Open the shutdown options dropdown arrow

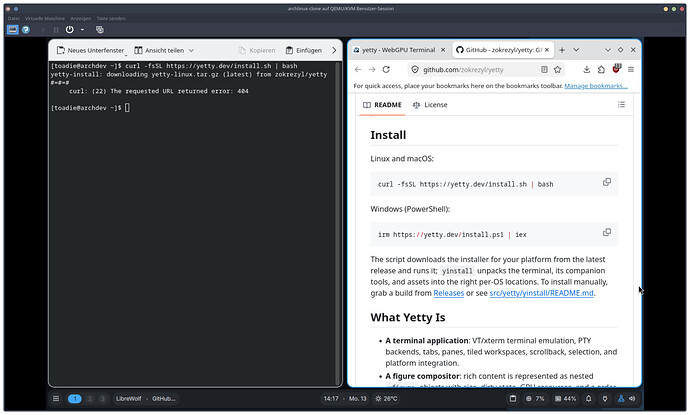[x=82, y=30]
